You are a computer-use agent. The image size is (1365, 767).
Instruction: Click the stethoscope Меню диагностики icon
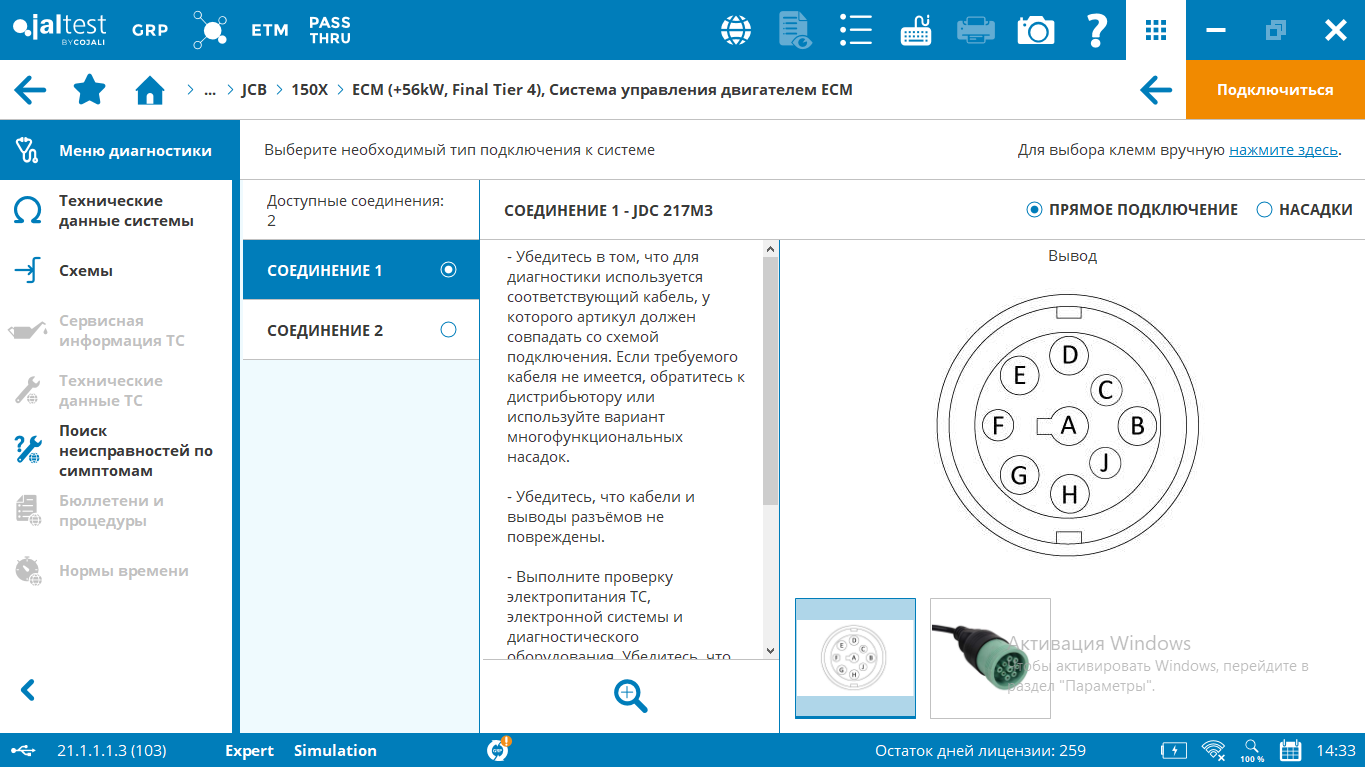(26, 151)
